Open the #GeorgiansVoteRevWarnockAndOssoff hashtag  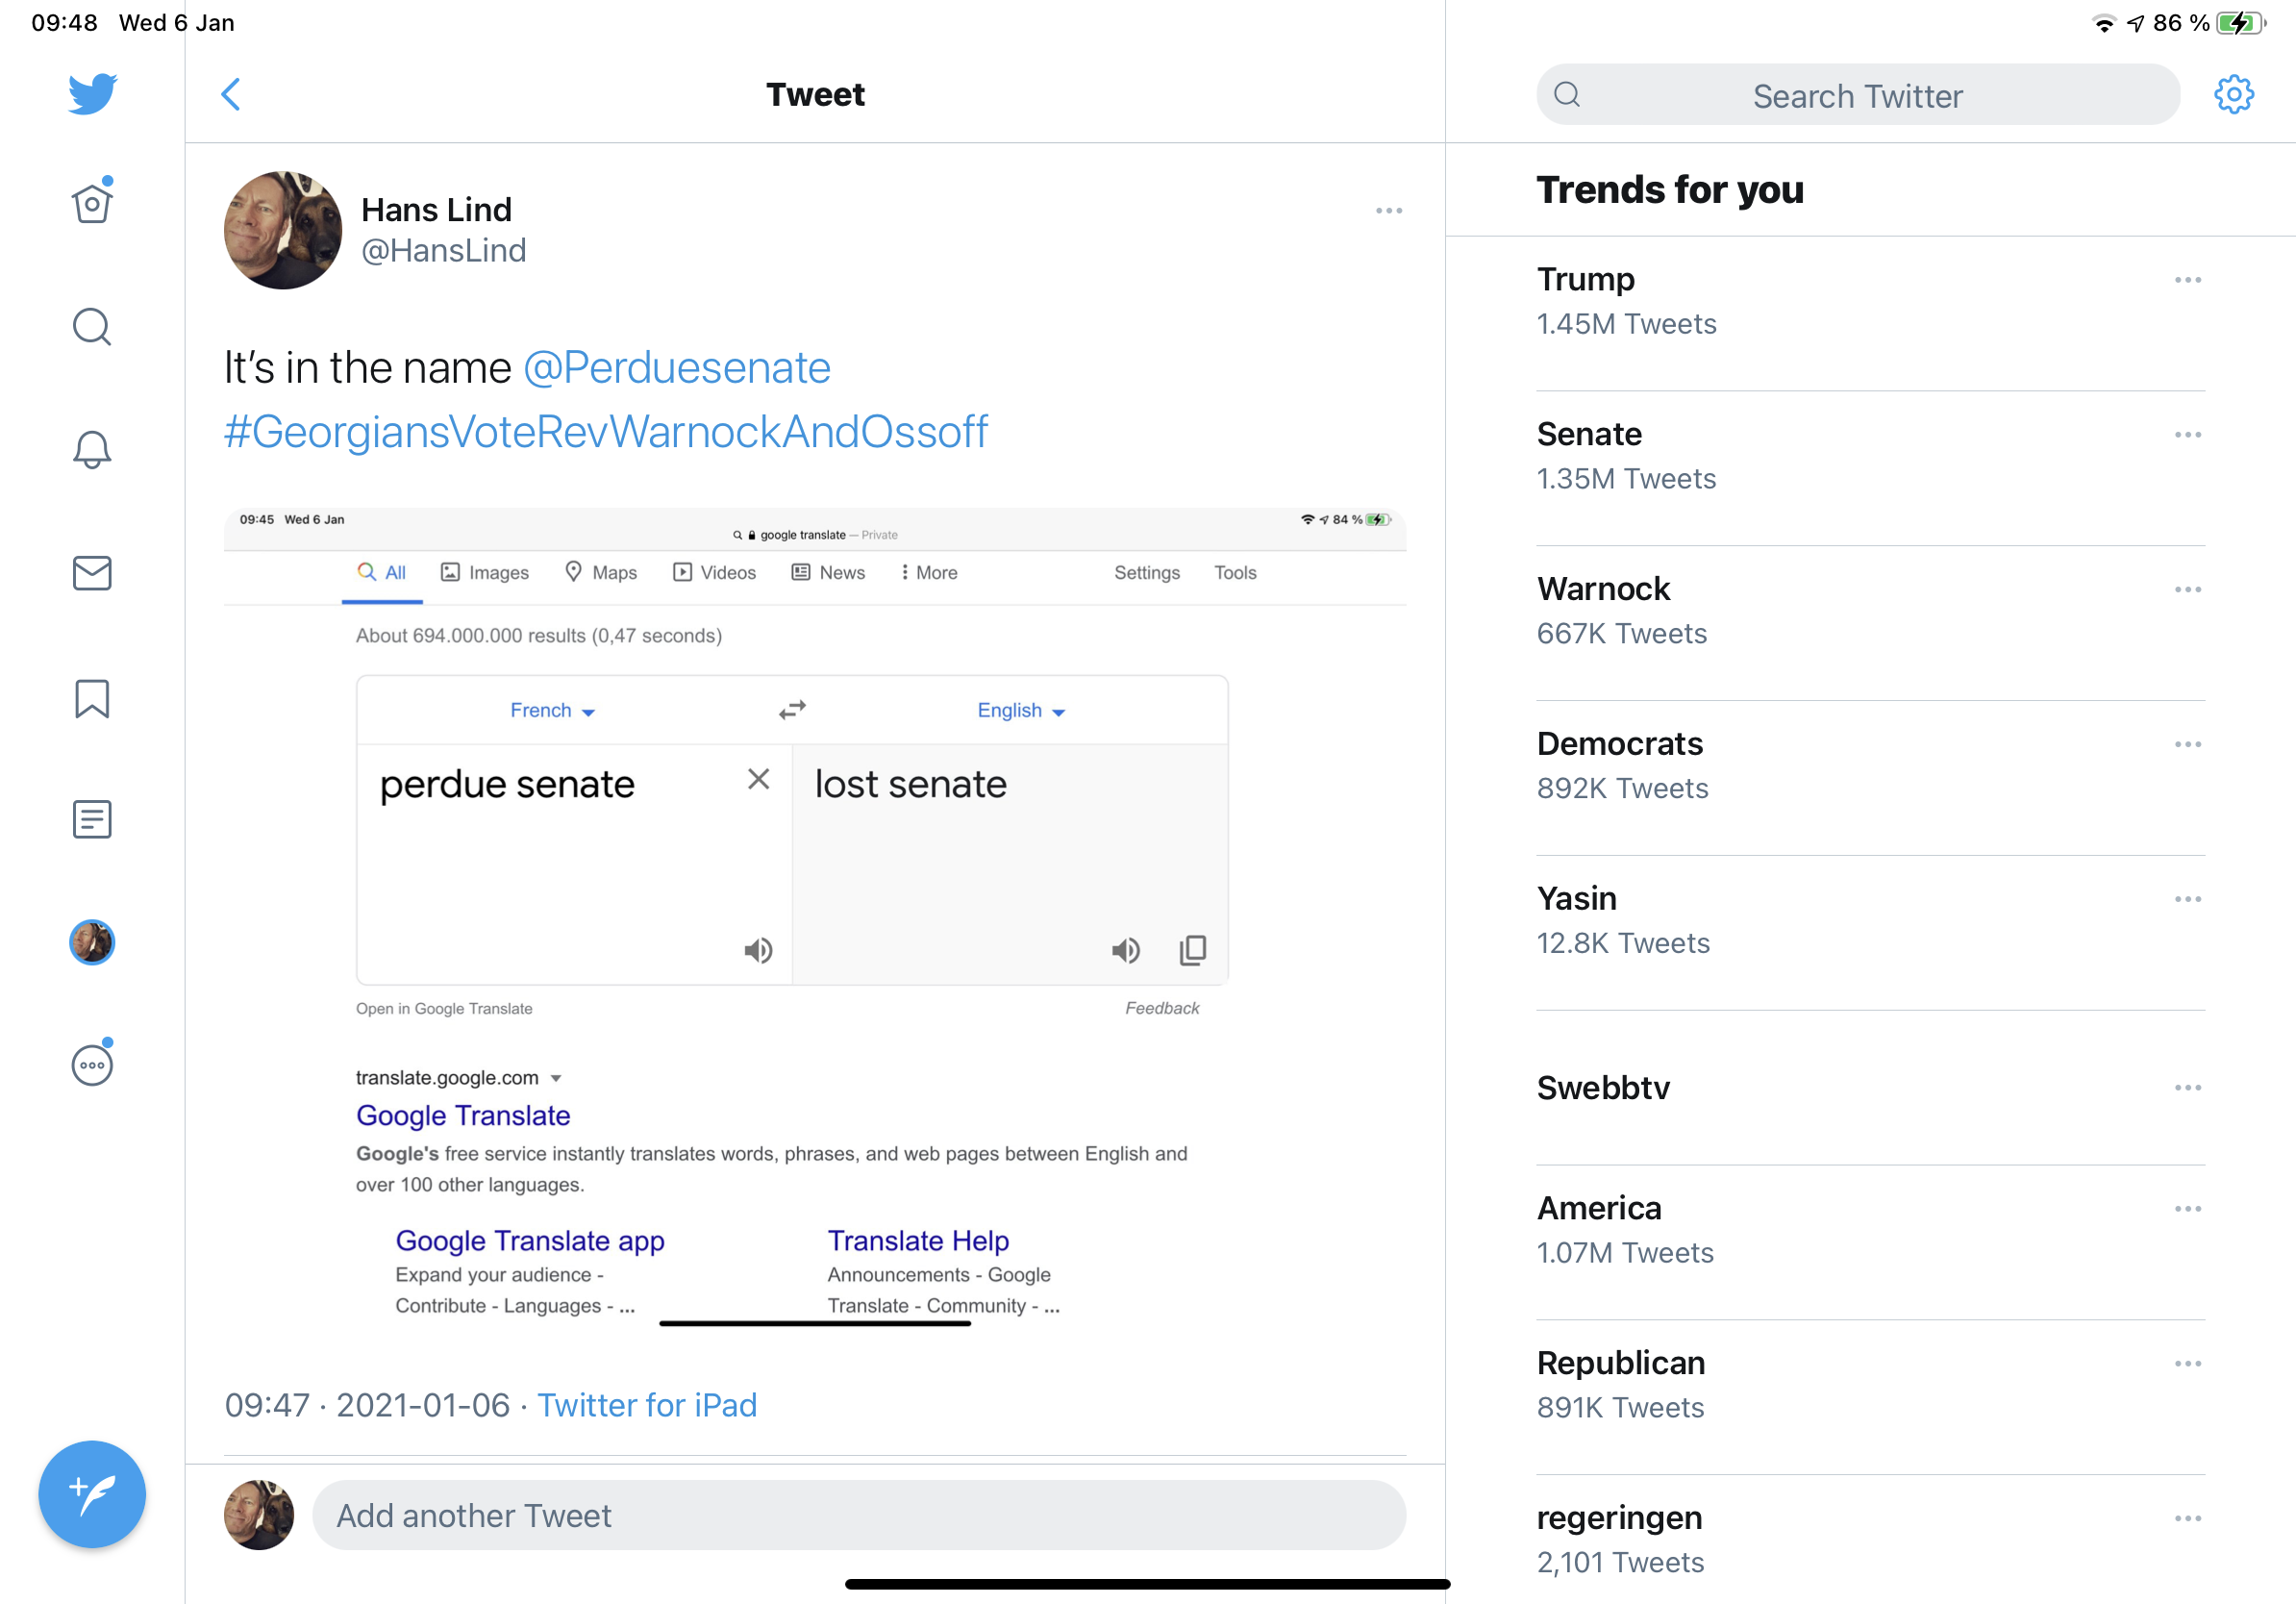pos(606,432)
